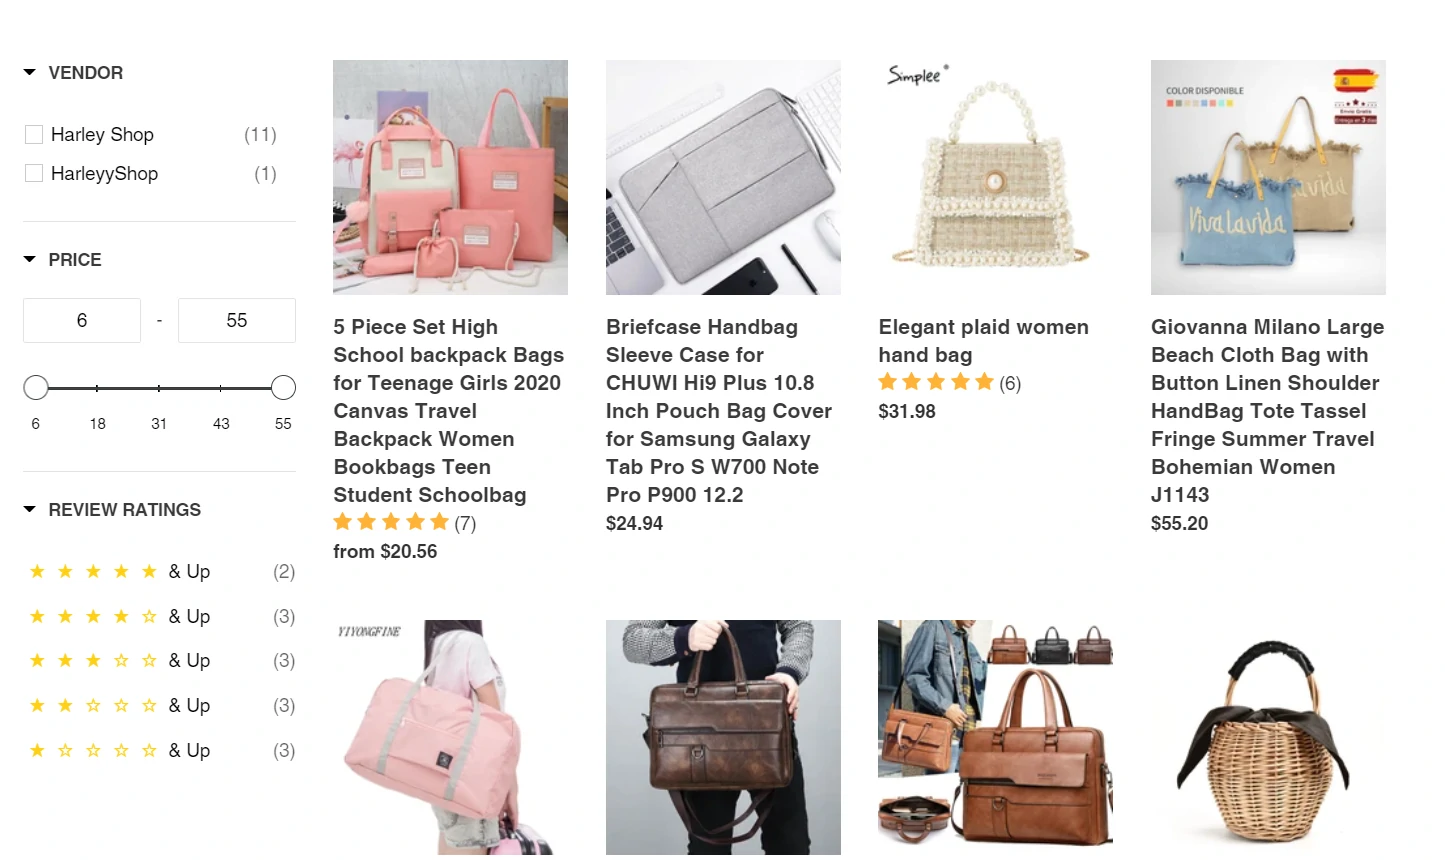This screenshot has width=1445, height=860.
Task: Filter by three stars & Up rating
Action: tap(160, 661)
